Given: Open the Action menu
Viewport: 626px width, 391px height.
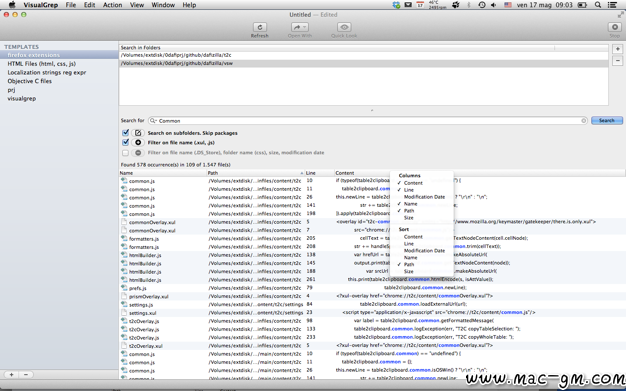Looking at the screenshot, I should (x=113, y=5).
